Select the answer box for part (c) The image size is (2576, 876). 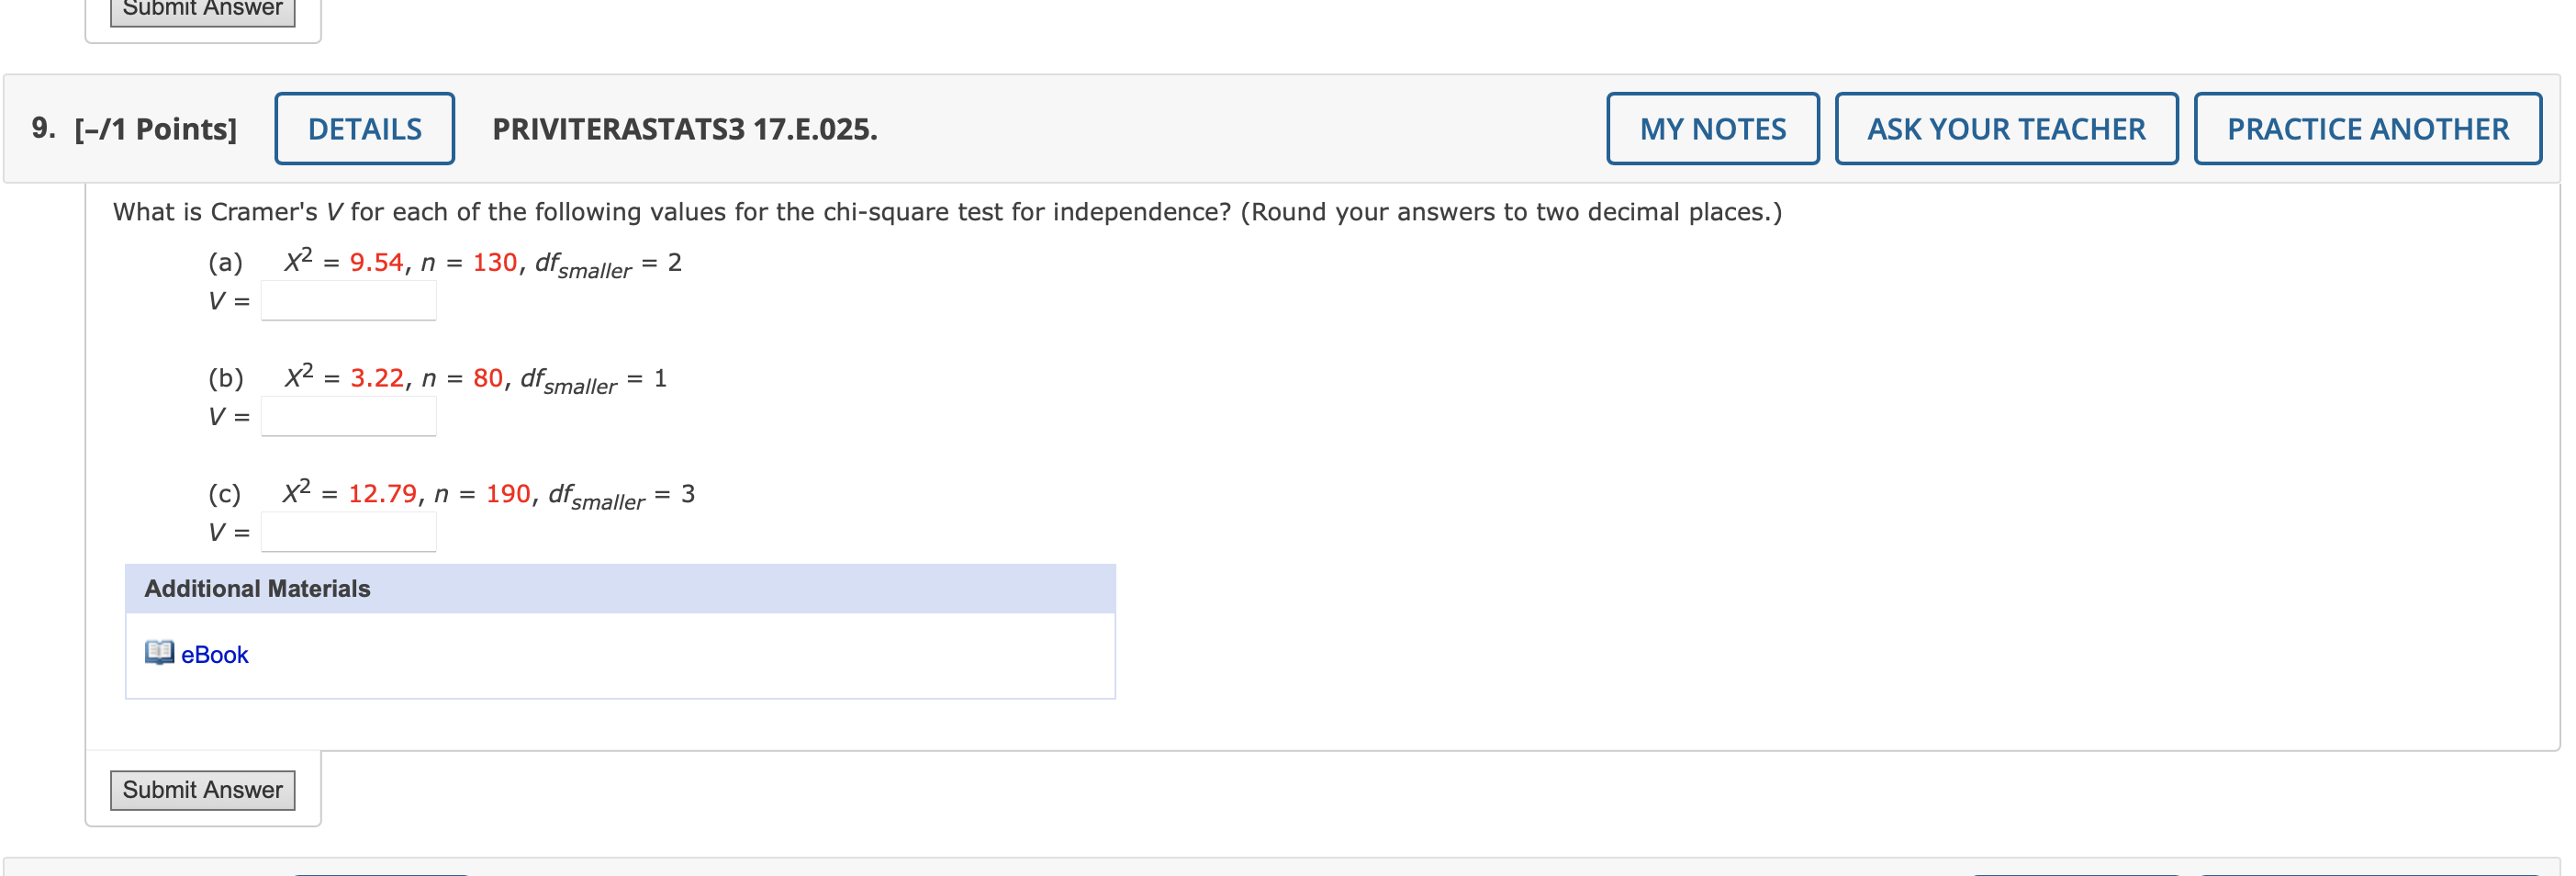coord(348,531)
